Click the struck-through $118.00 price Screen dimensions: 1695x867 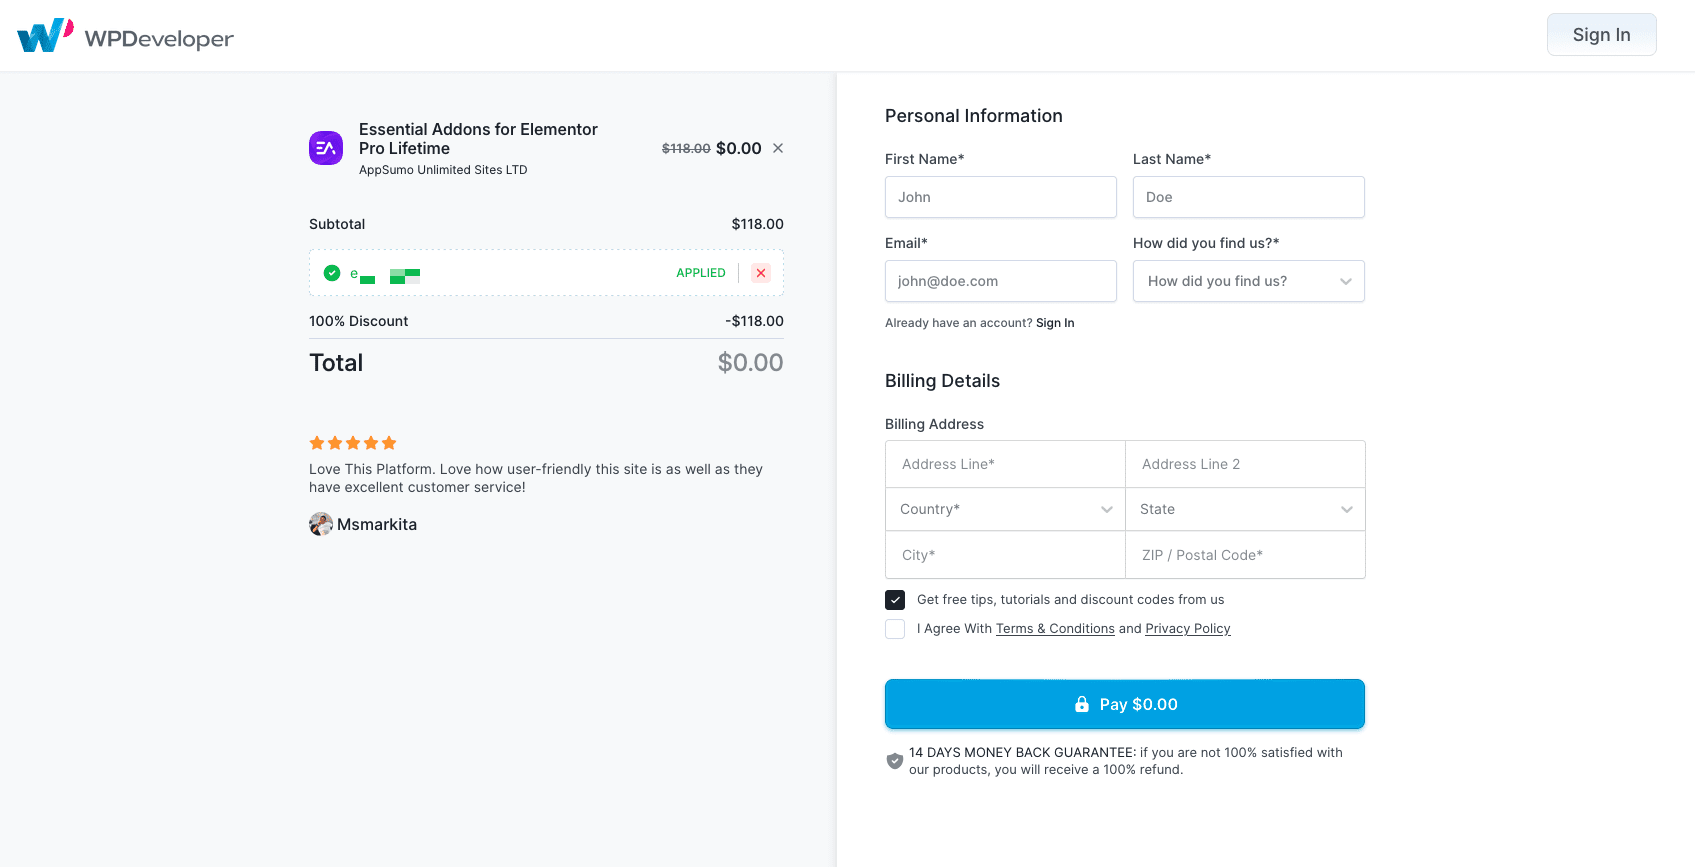point(686,148)
